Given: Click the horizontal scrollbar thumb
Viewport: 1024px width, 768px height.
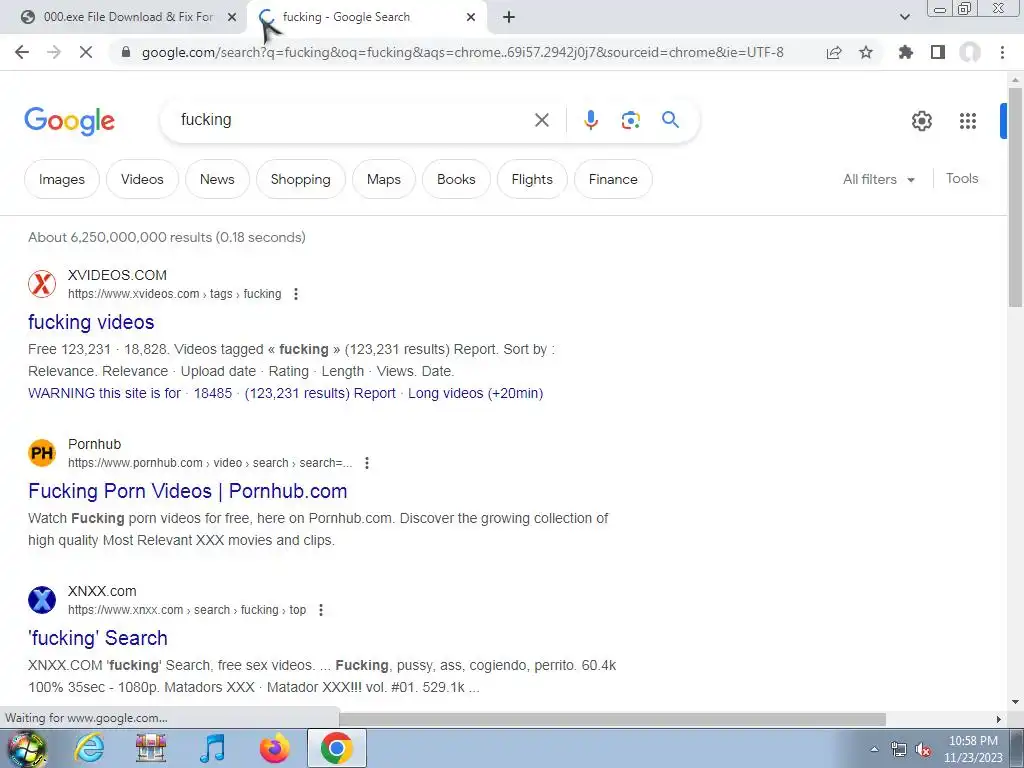Looking at the screenshot, I should pos(612,719).
